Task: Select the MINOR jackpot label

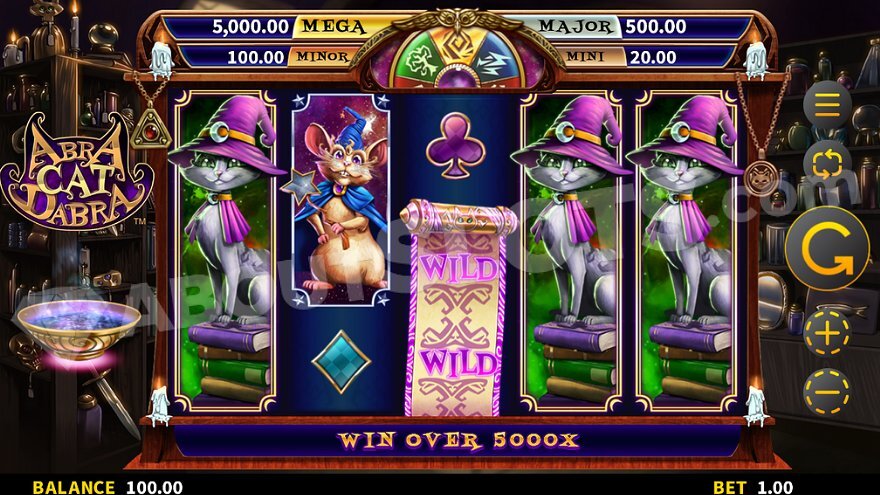Action: click(322, 57)
